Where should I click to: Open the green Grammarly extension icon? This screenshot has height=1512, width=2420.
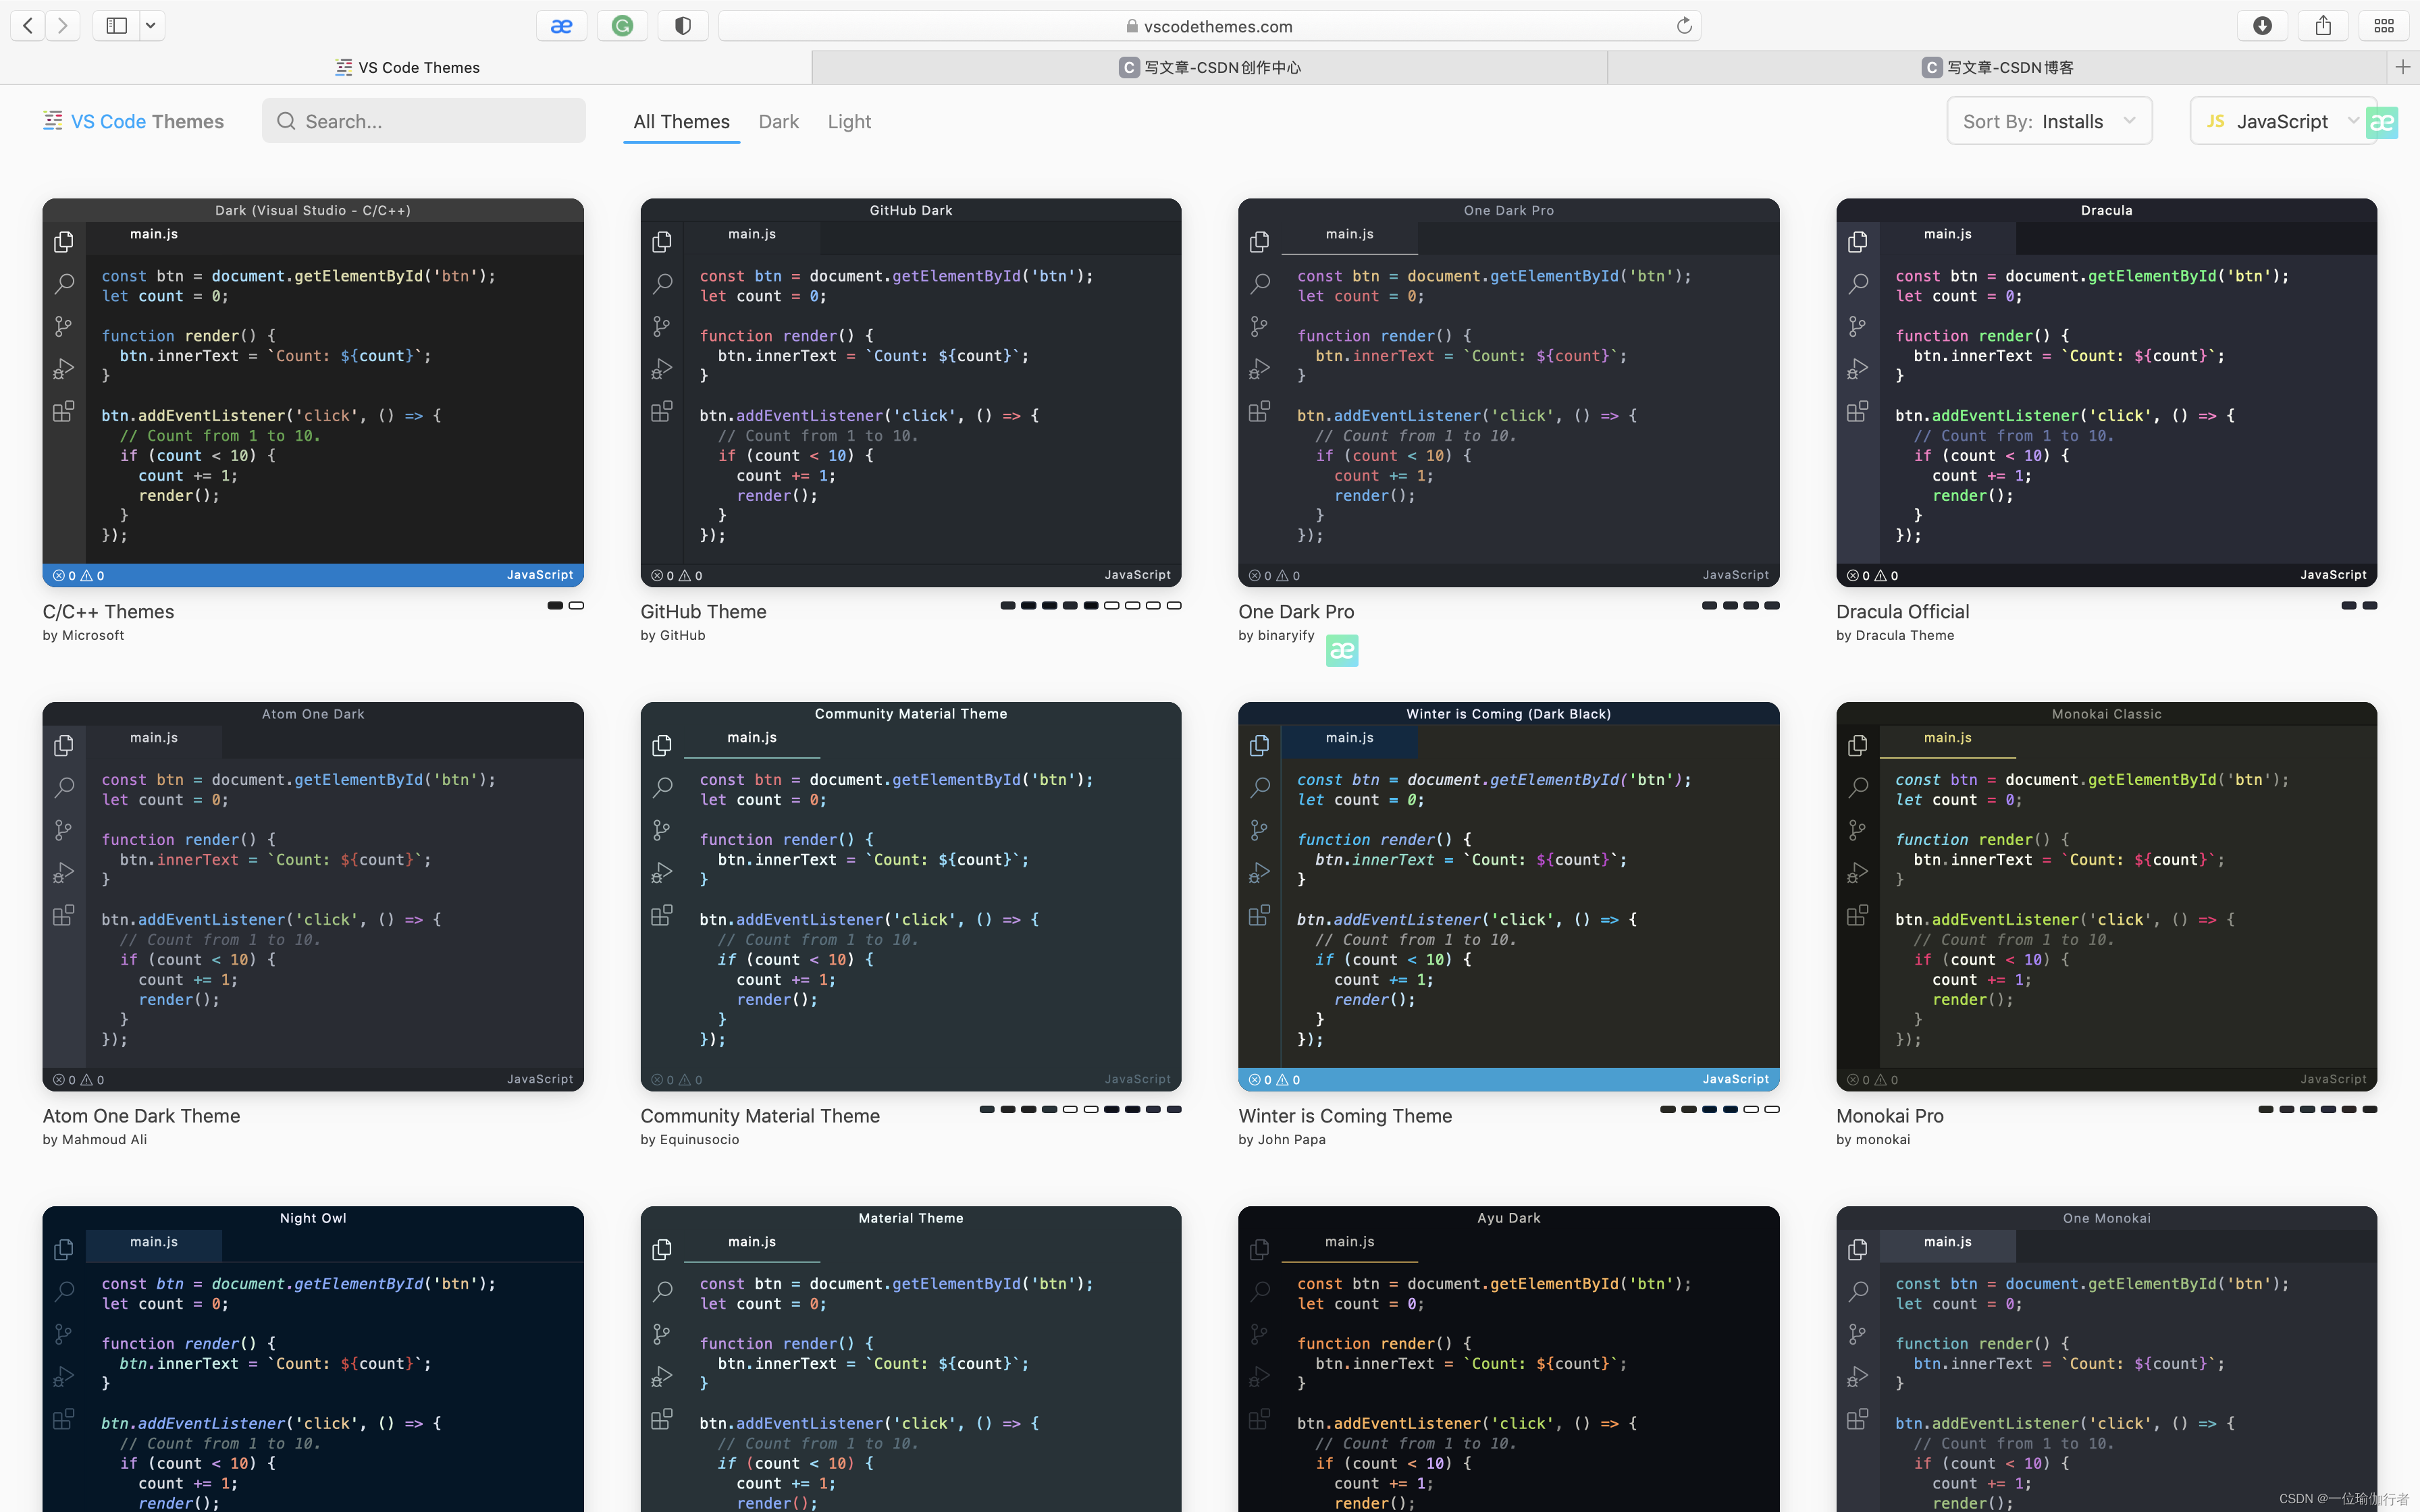click(623, 26)
